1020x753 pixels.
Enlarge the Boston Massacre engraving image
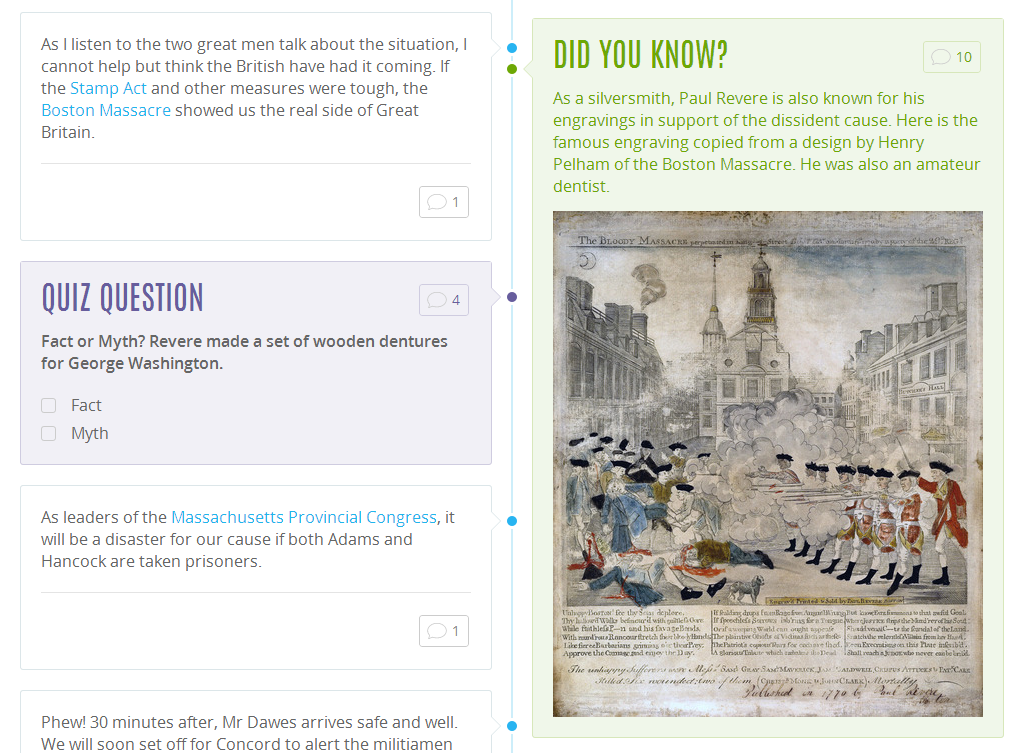pos(767,463)
